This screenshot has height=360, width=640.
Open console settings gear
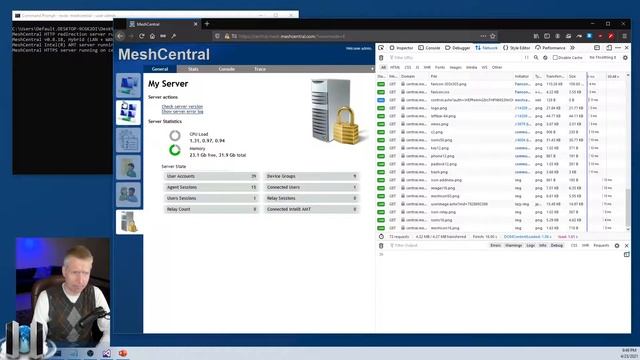tap(617, 246)
